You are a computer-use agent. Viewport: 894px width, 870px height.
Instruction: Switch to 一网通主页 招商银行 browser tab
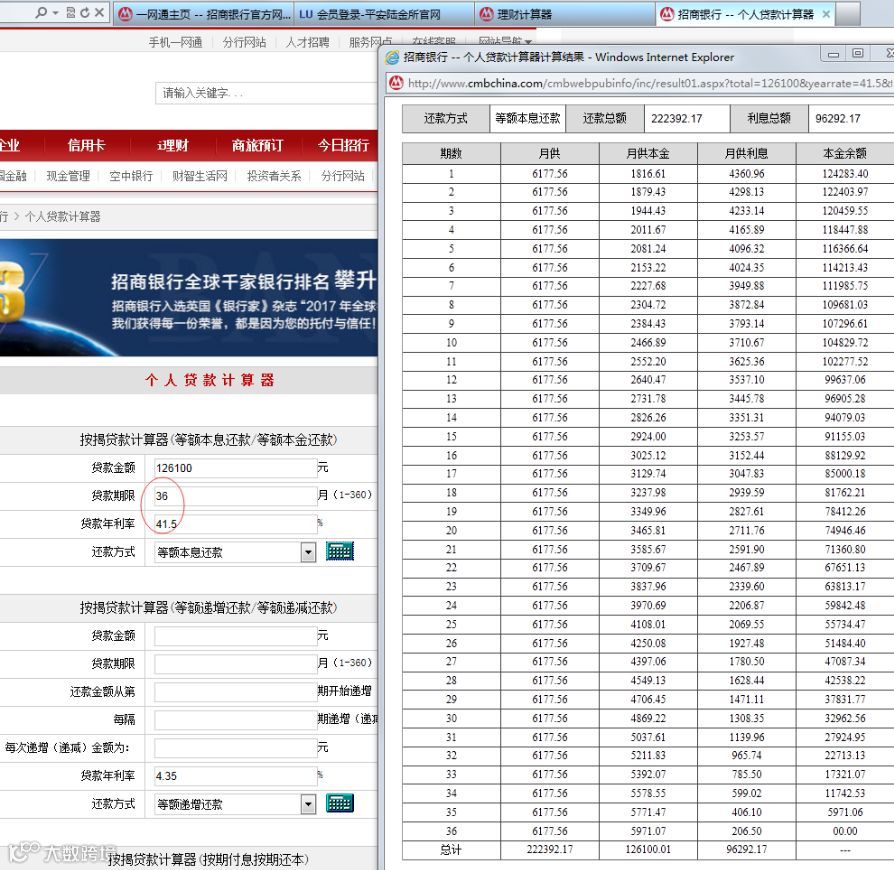point(204,14)
